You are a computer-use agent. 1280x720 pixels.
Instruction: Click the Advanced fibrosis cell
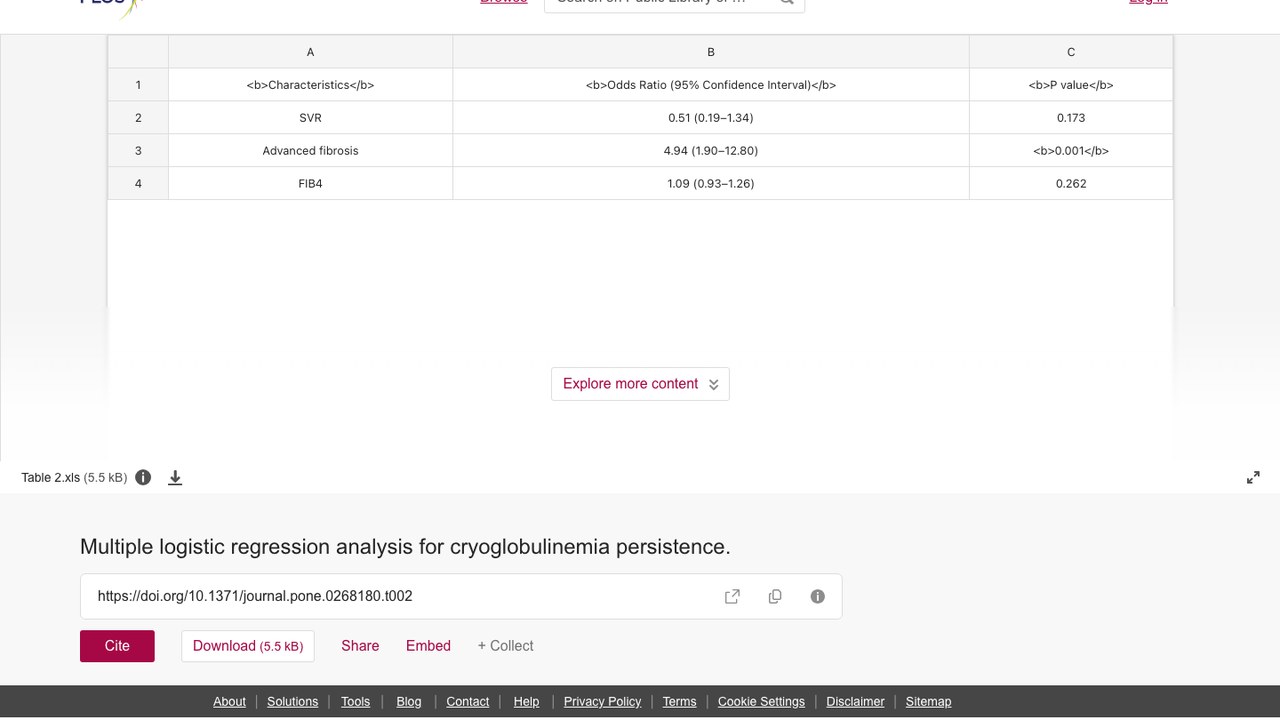pos(310,151)
